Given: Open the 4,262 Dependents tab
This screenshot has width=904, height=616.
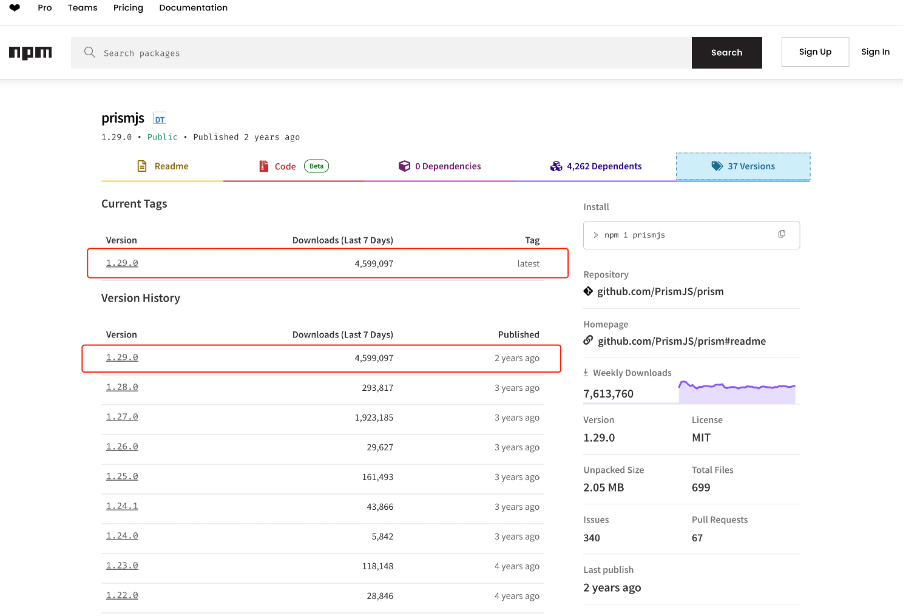Looking at the screenshot, I should coord(596,166).
